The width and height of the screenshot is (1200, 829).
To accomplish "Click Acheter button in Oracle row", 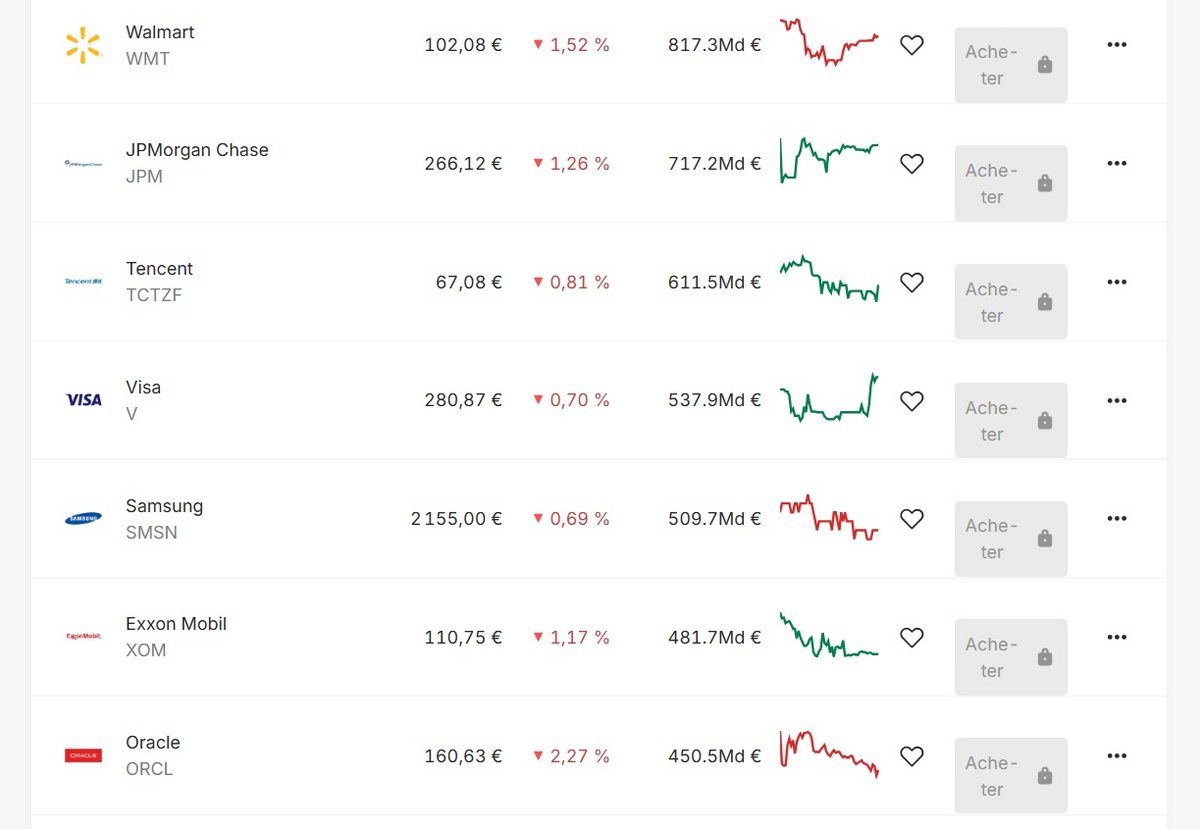I will coord(1010,775).
